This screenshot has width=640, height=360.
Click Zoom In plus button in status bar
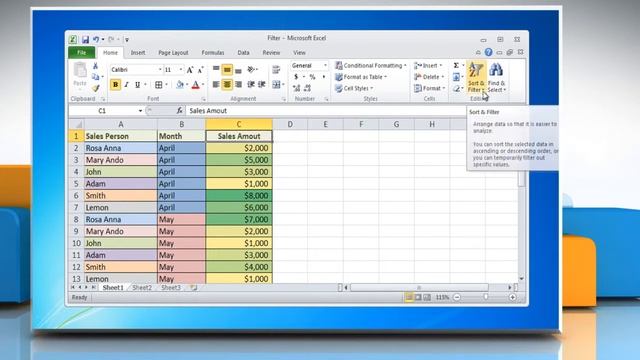click(512, 298)
